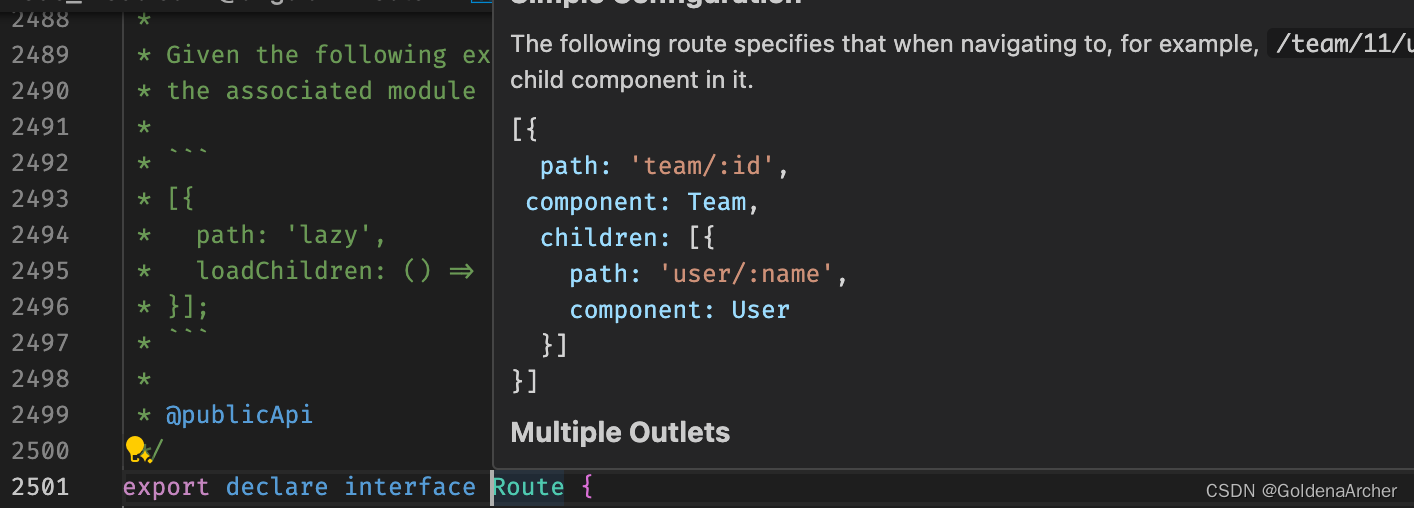Viewport: 1414px width, 508px height.
Task: Click line number 2490
Action: (40, 91)
